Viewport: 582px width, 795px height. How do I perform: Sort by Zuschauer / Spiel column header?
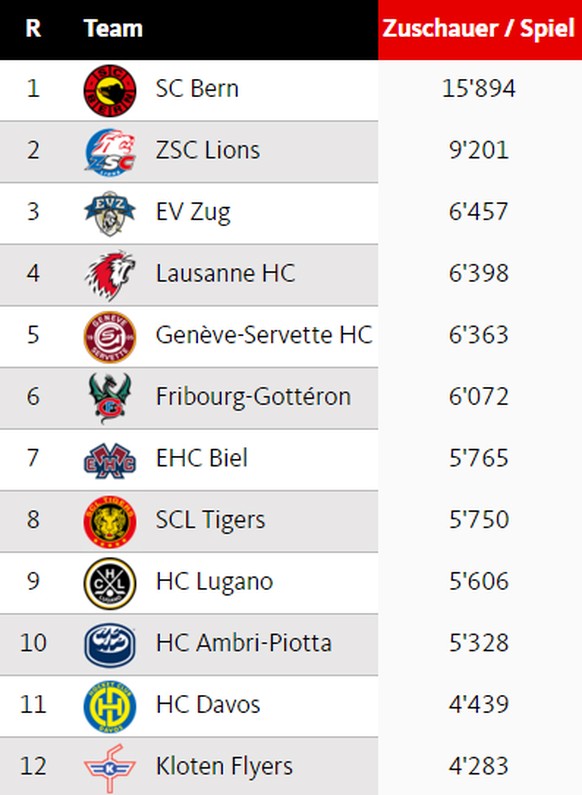point(479,28)
